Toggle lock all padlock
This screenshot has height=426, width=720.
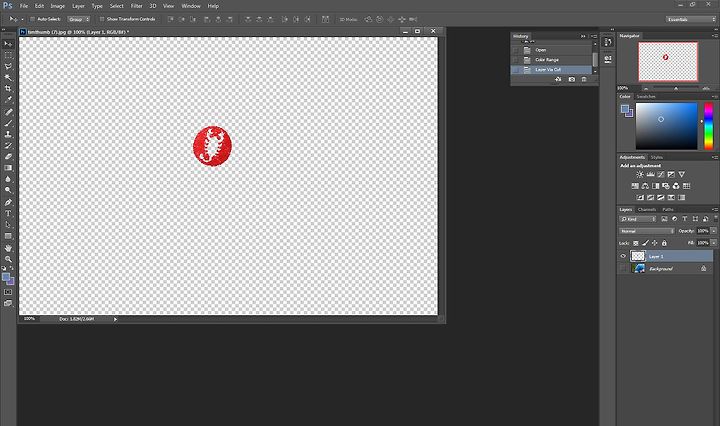[664, 243]
